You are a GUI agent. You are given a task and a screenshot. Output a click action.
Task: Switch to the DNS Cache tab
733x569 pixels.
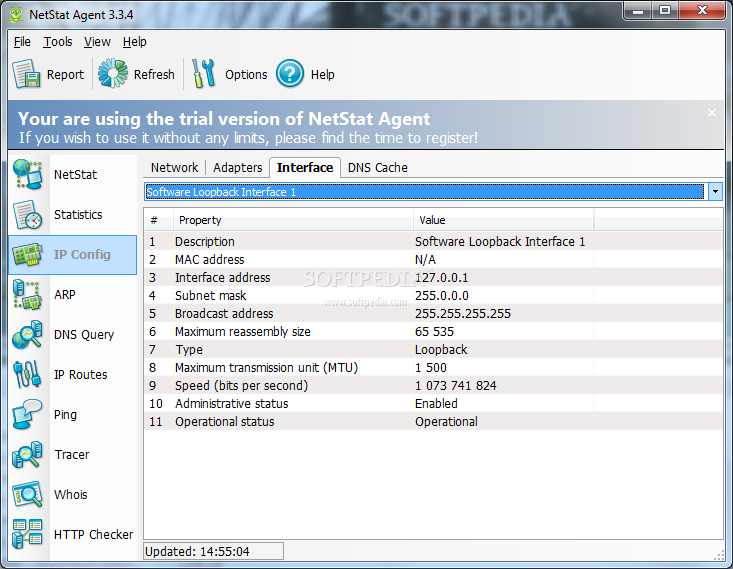click(378, 167)
